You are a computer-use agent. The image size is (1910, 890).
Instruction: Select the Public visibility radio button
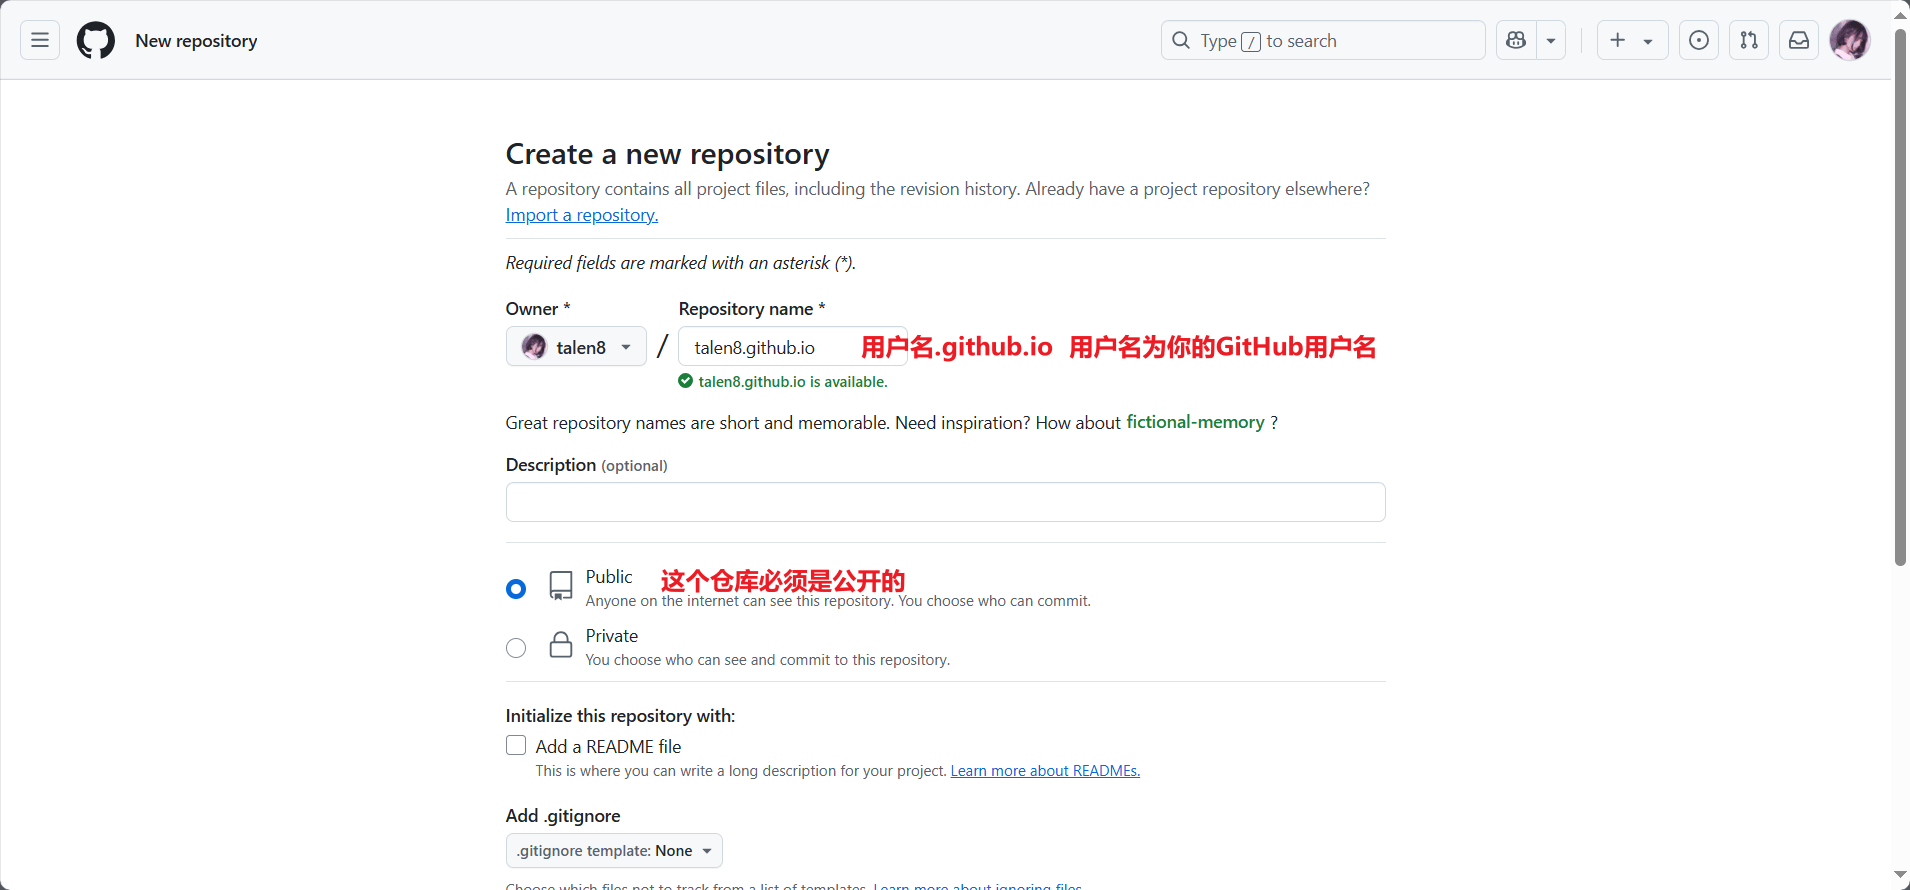pyautogui.click(x=516, y=589)
